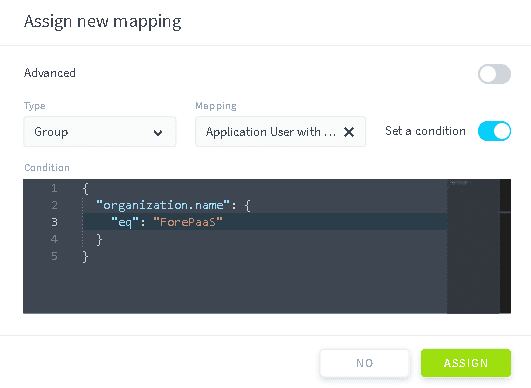The height and width of the screenshot is (388, 531).
Task: Toggle the Advanced switch on
Action: pyautogui.click(x=494, y=74)
